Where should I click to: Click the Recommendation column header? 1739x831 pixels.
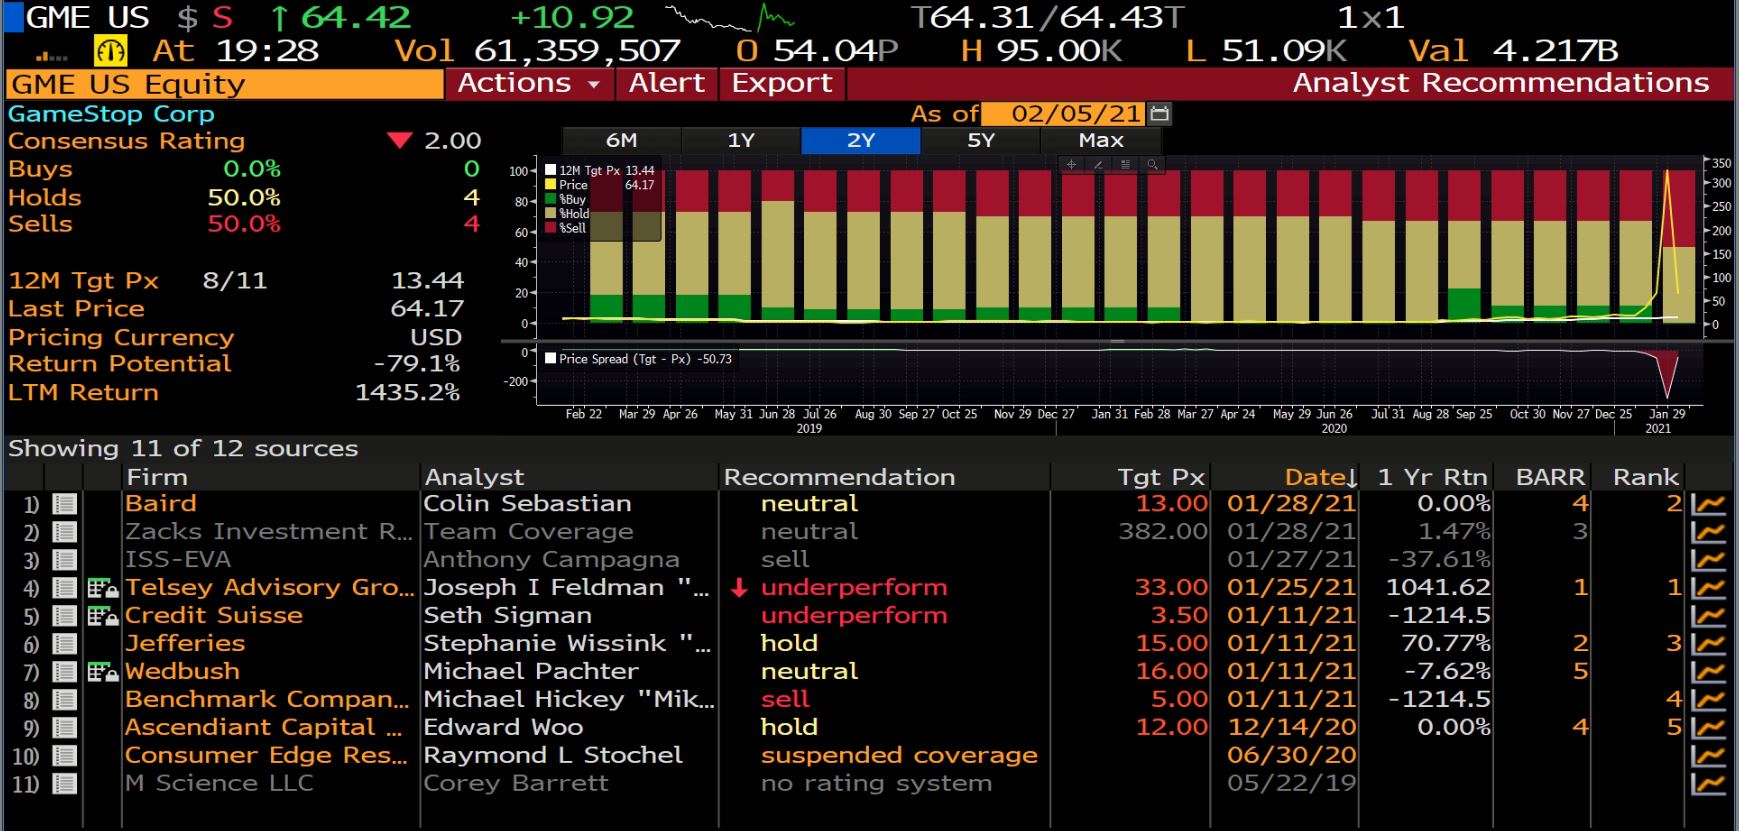(x=839, y=477)
